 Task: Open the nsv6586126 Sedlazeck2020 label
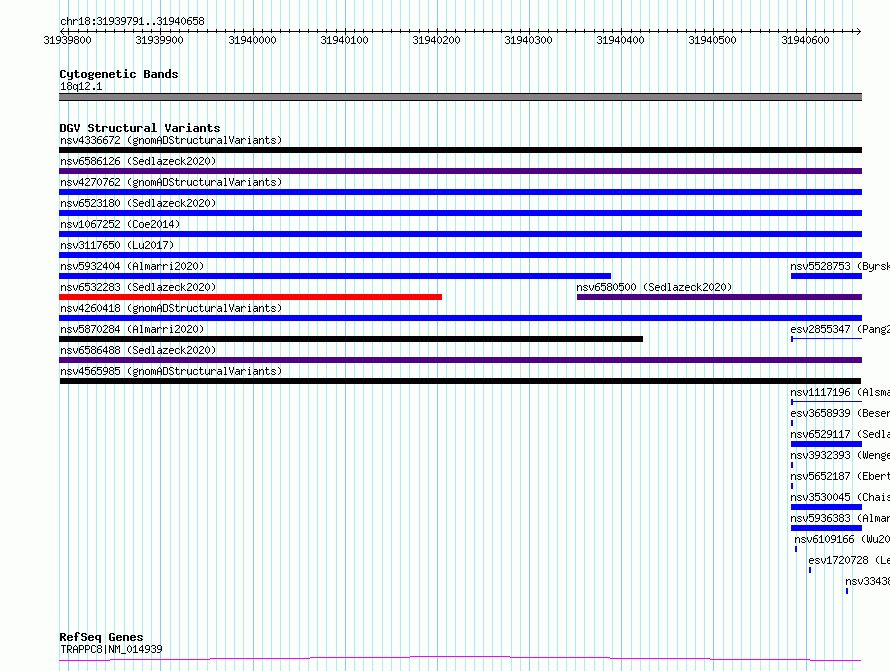point(138,161)
